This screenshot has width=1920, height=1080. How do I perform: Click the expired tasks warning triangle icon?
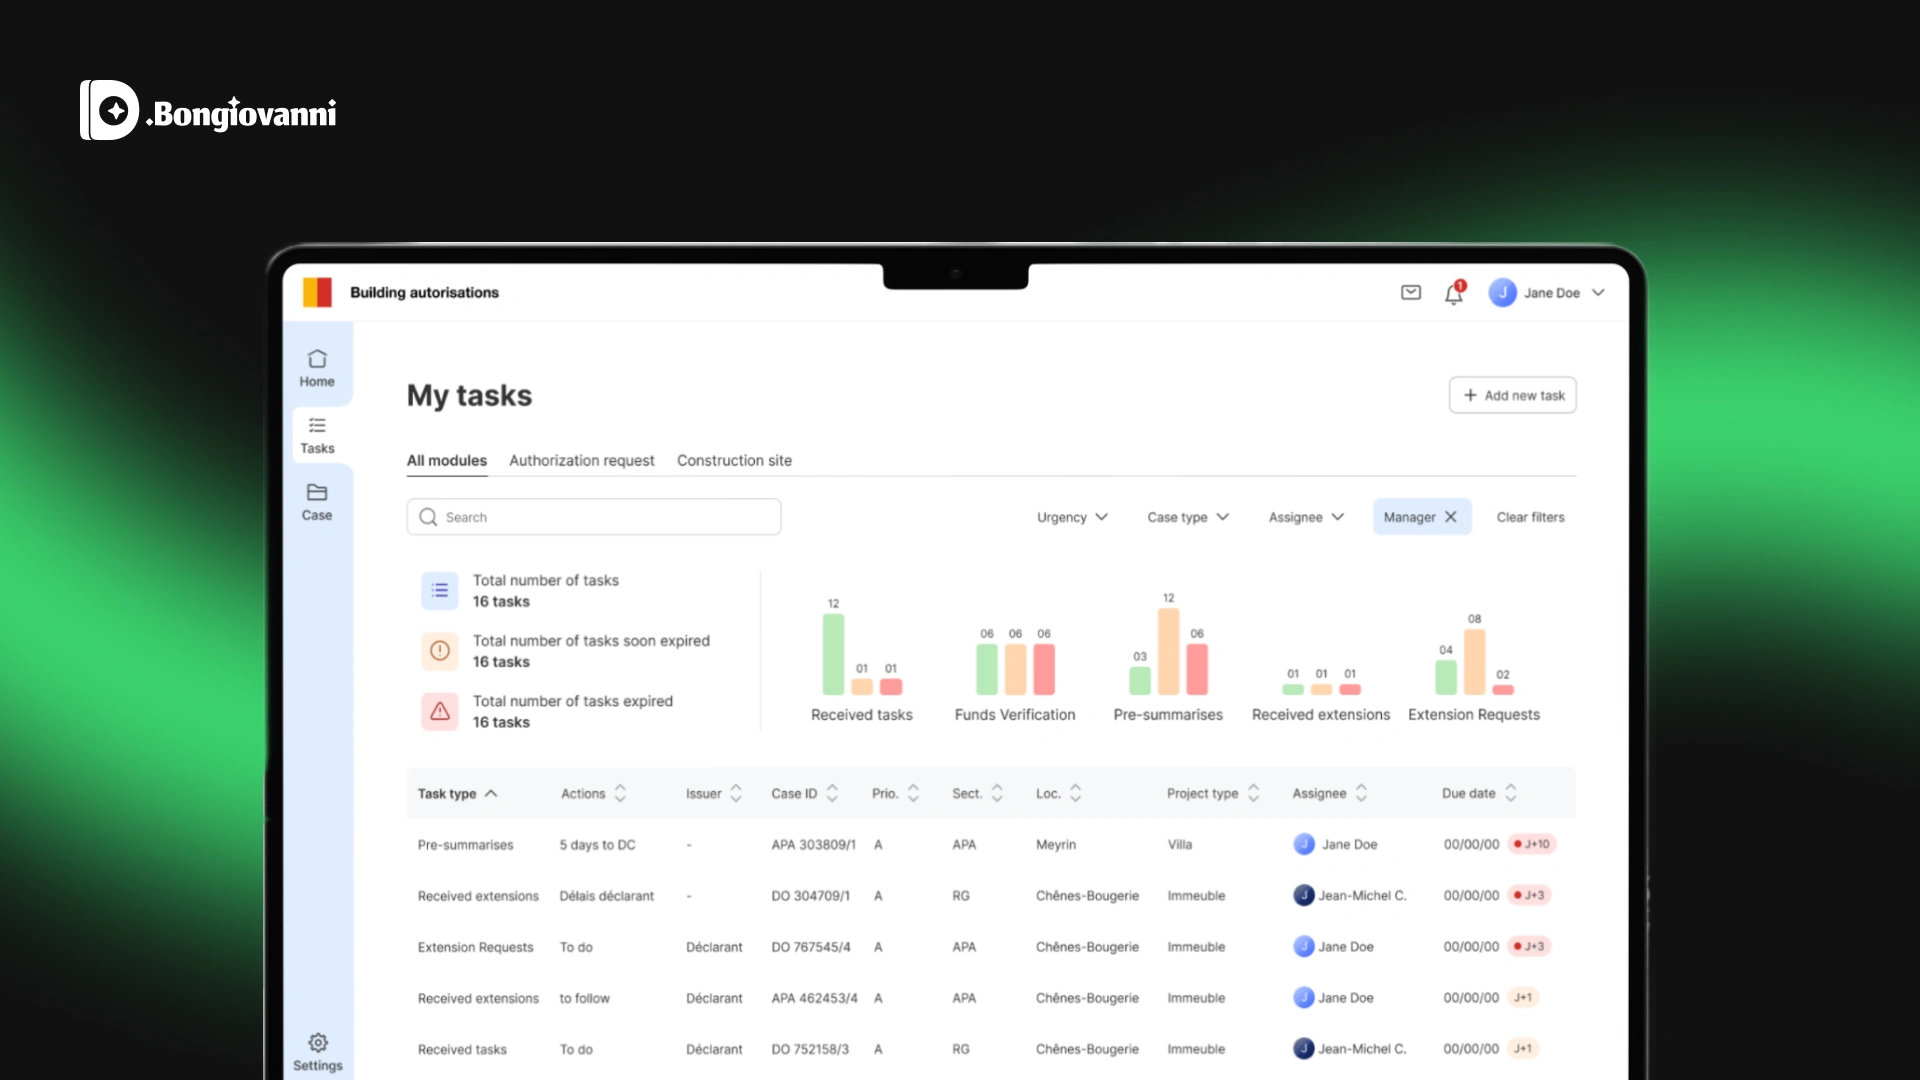tap(440, 711)
